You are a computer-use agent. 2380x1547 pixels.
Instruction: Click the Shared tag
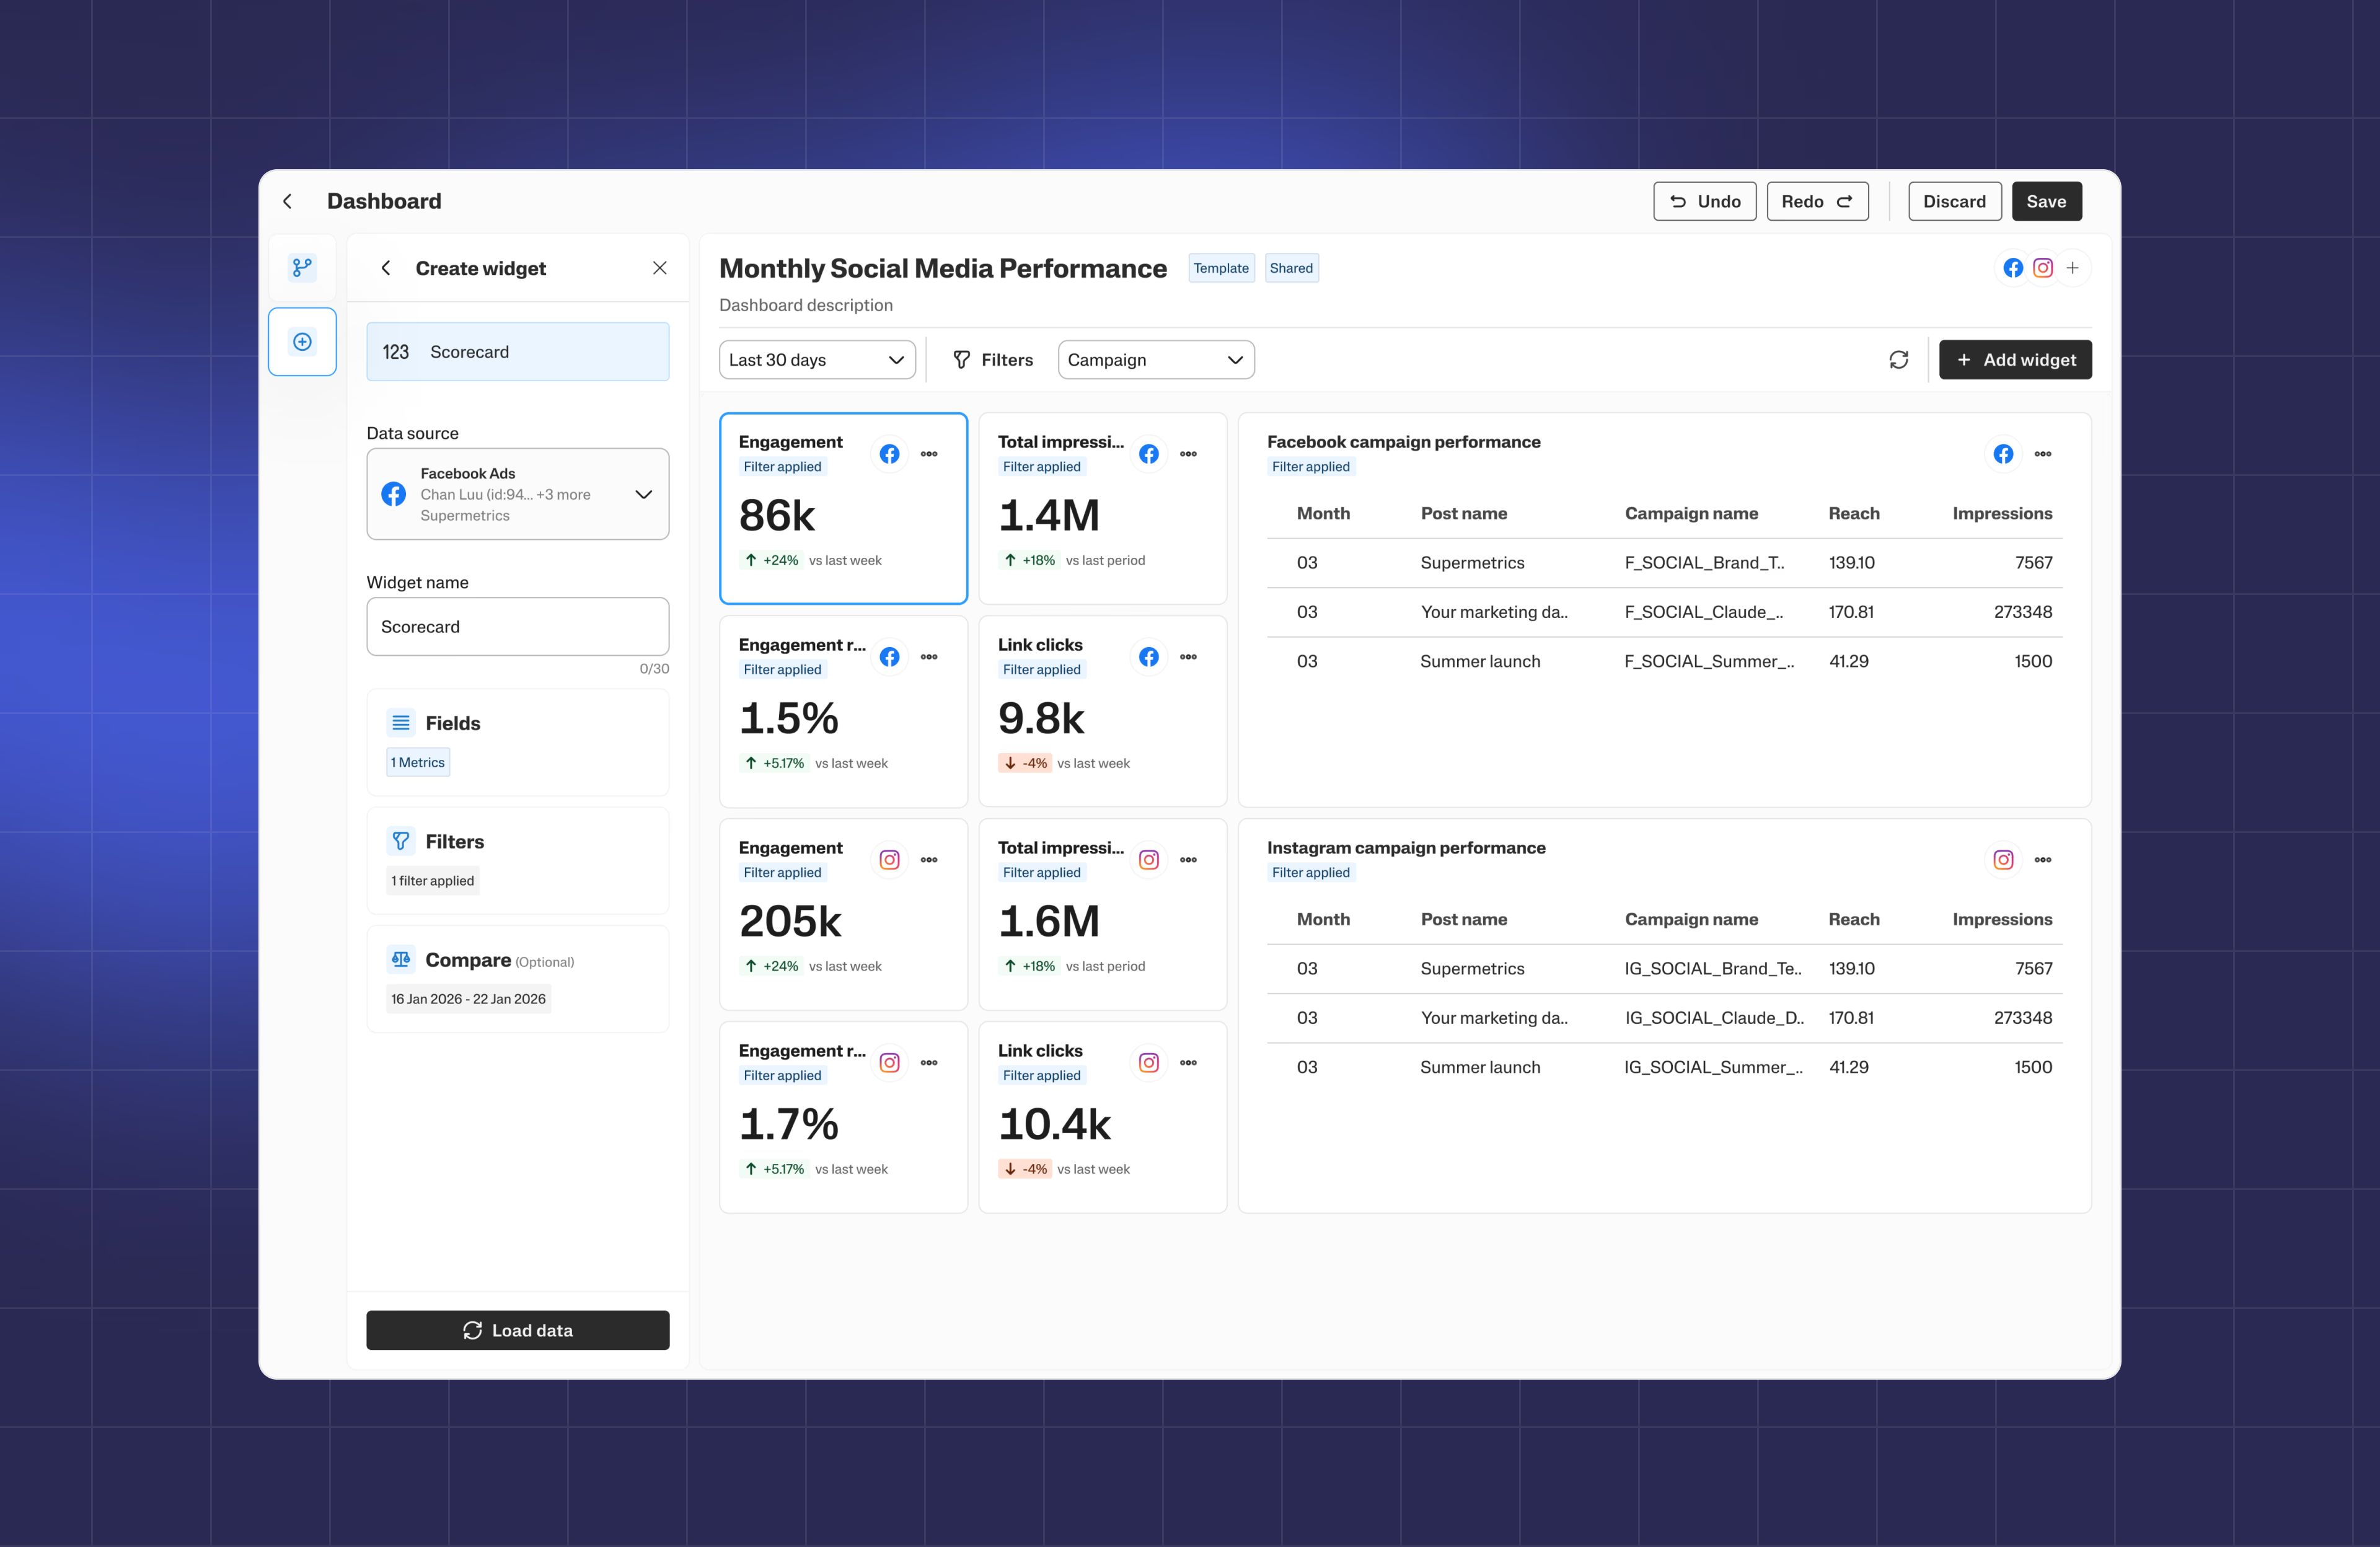pyautogui.click(x=1291, y=268)
